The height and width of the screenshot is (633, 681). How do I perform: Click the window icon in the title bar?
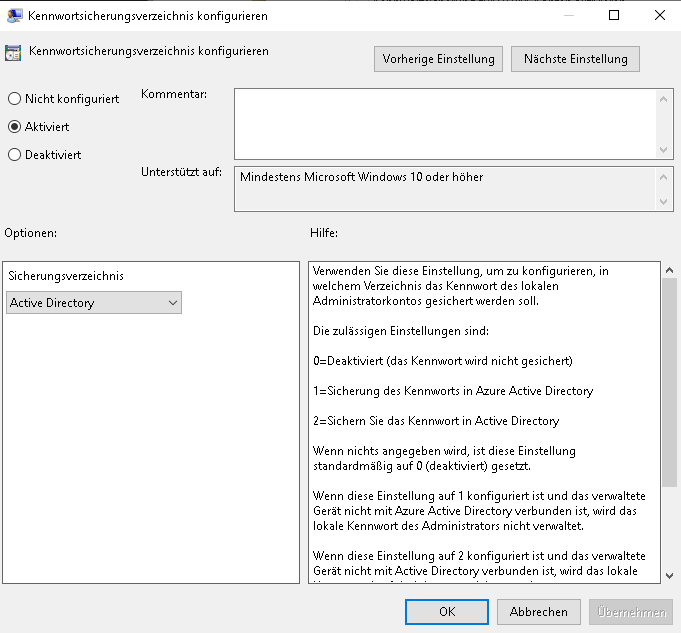[x=14, y=16]
